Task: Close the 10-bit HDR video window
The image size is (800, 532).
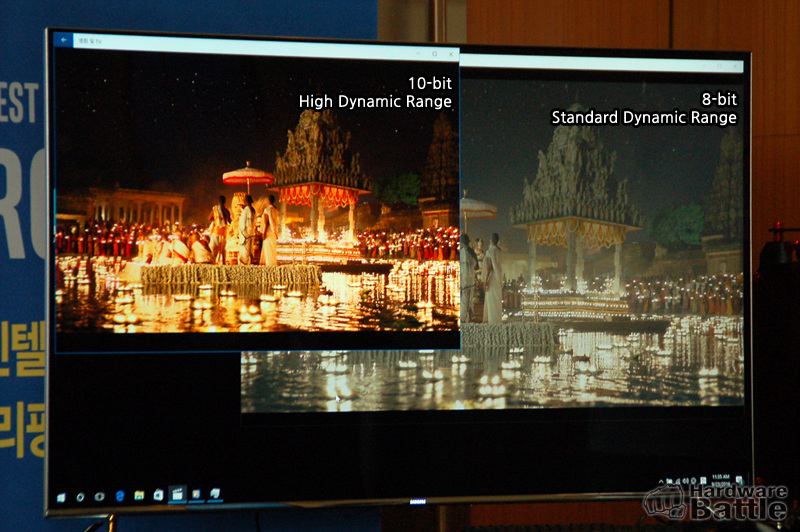Action: pyautogui.click(x=451, y=54)
